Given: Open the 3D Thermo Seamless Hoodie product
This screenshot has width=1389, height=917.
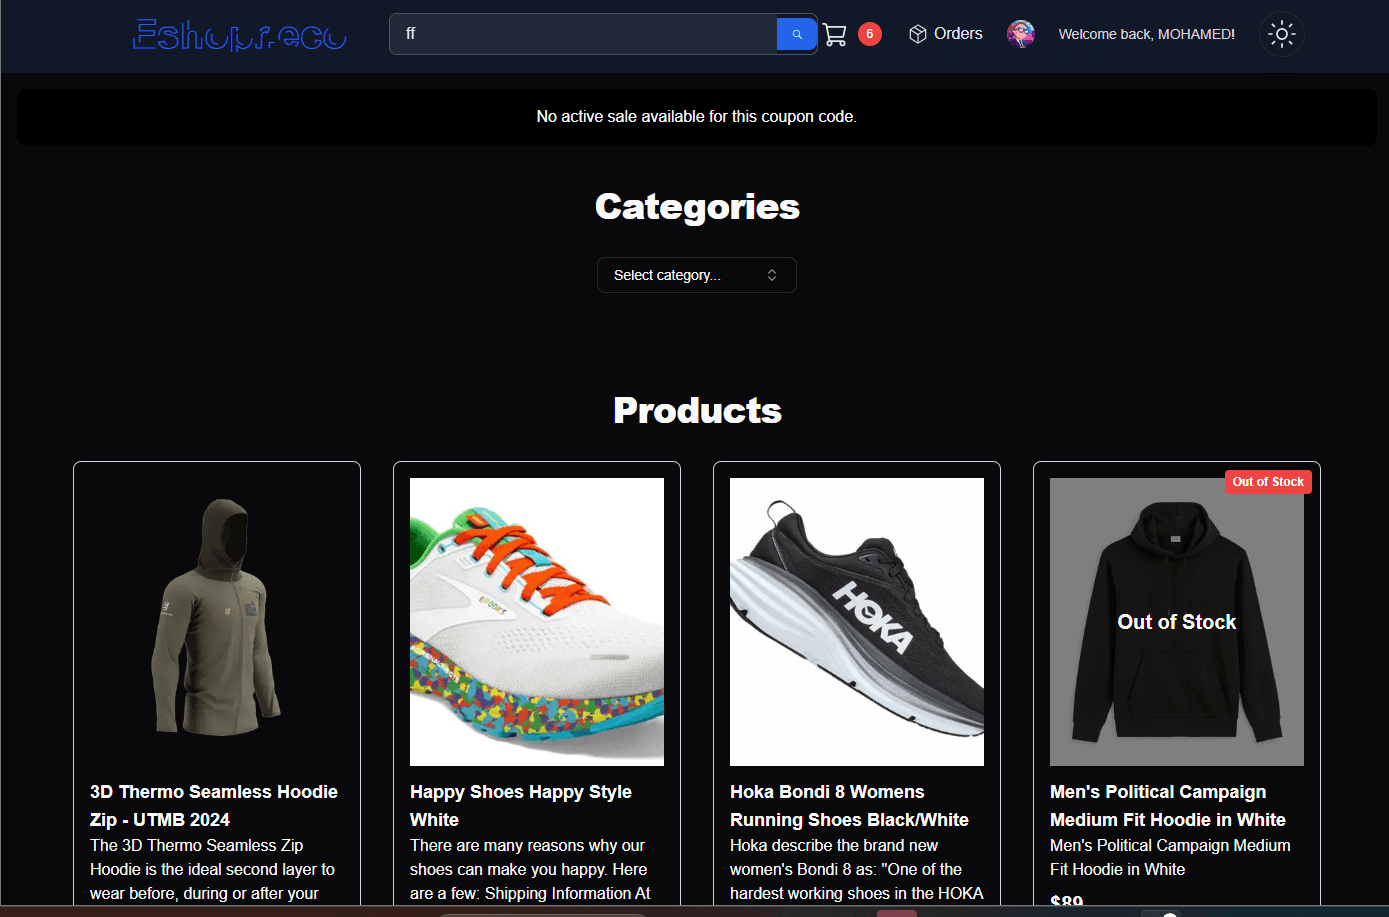Looking at the screenshot, I should pyautogui.click(x=214, y=805).
